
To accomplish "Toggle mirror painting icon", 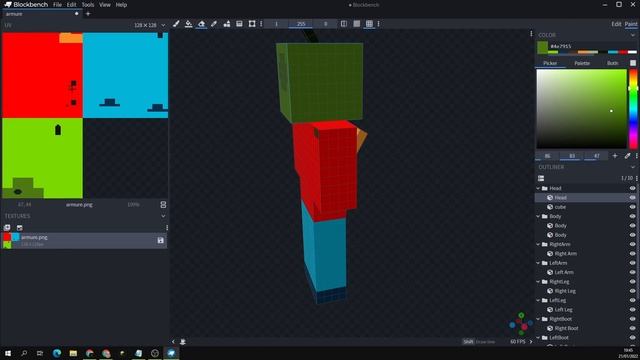I will [344, 24].
